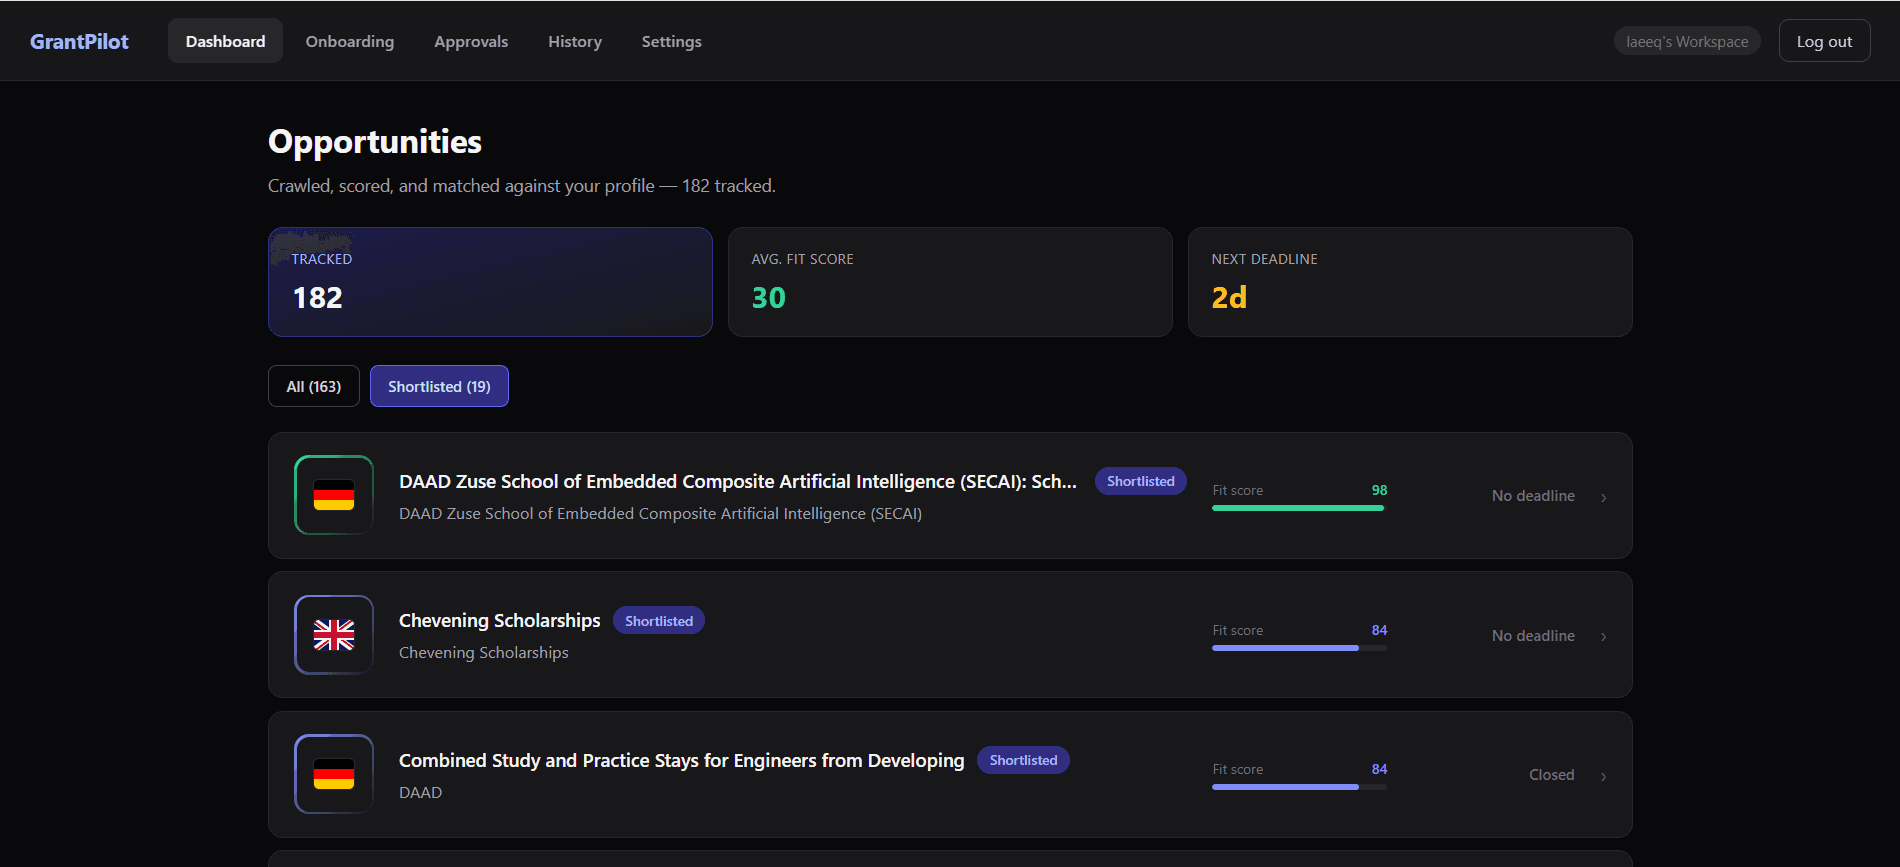Click the German flag icon for DAAD Zuse School

click(334, 495)
